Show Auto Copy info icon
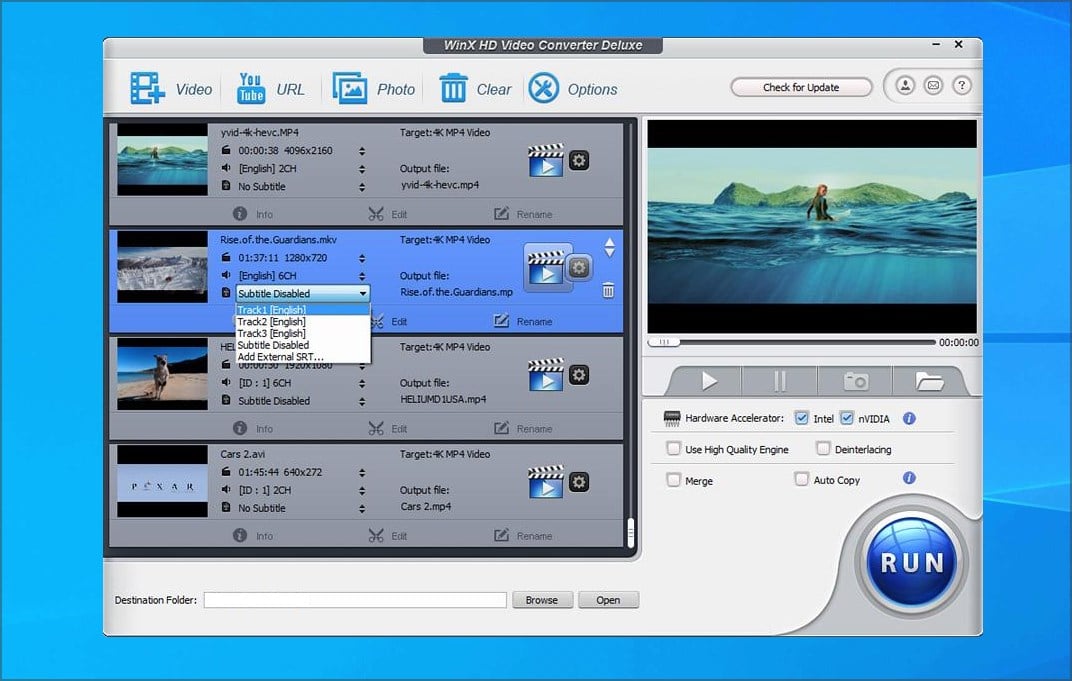 909,478
